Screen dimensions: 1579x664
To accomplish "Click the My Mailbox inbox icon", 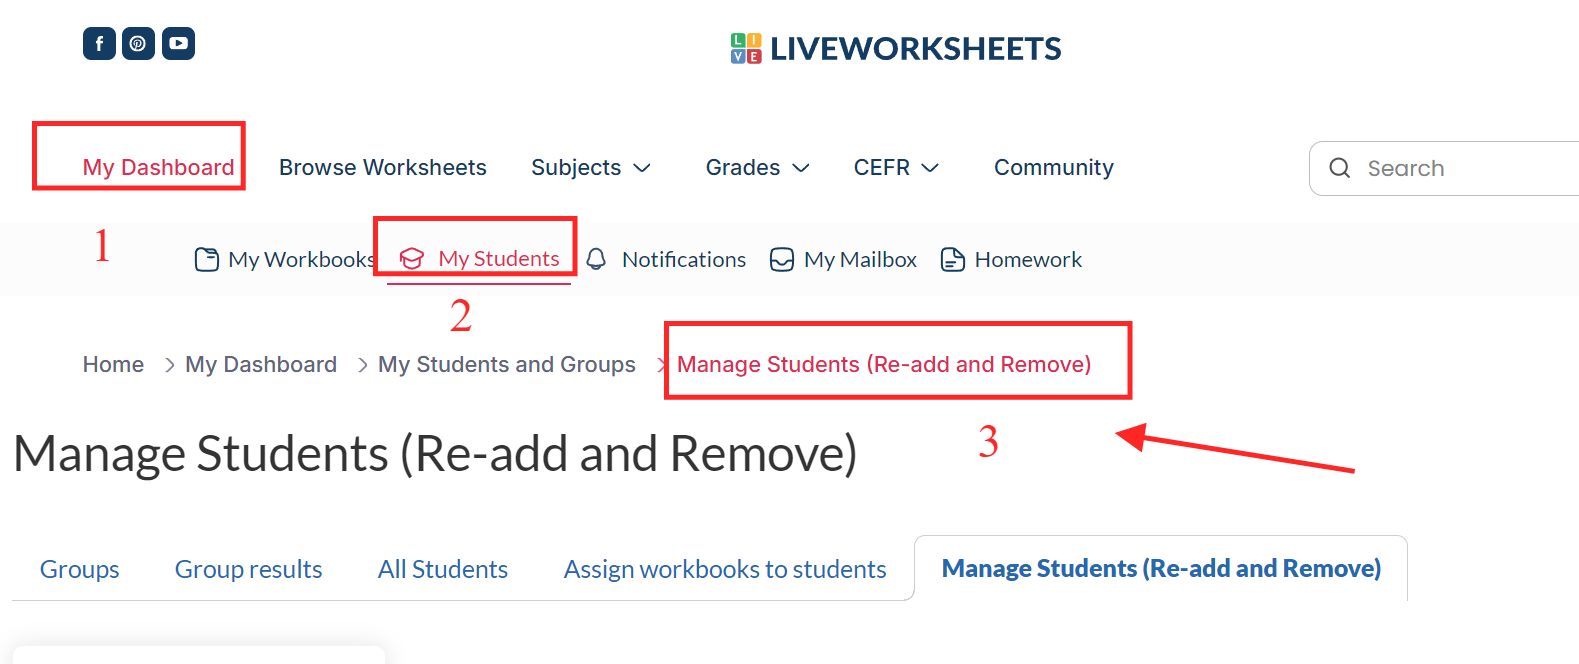I will [781, 260].
